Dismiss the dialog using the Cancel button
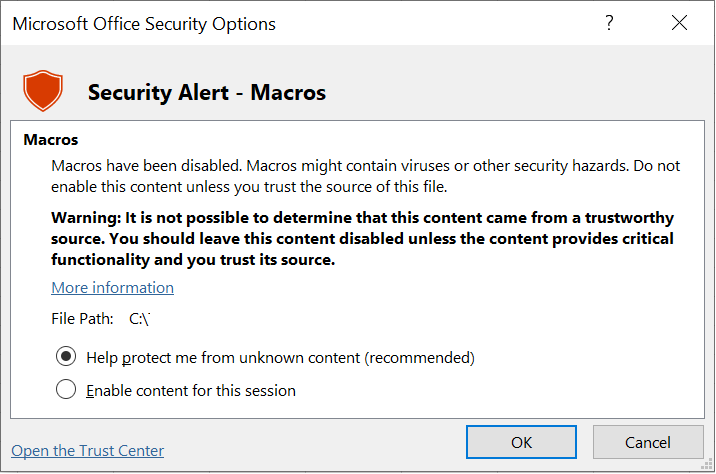The height and width of the screenshot is (474, 716). pyautogui.click(x=648, y=442)
